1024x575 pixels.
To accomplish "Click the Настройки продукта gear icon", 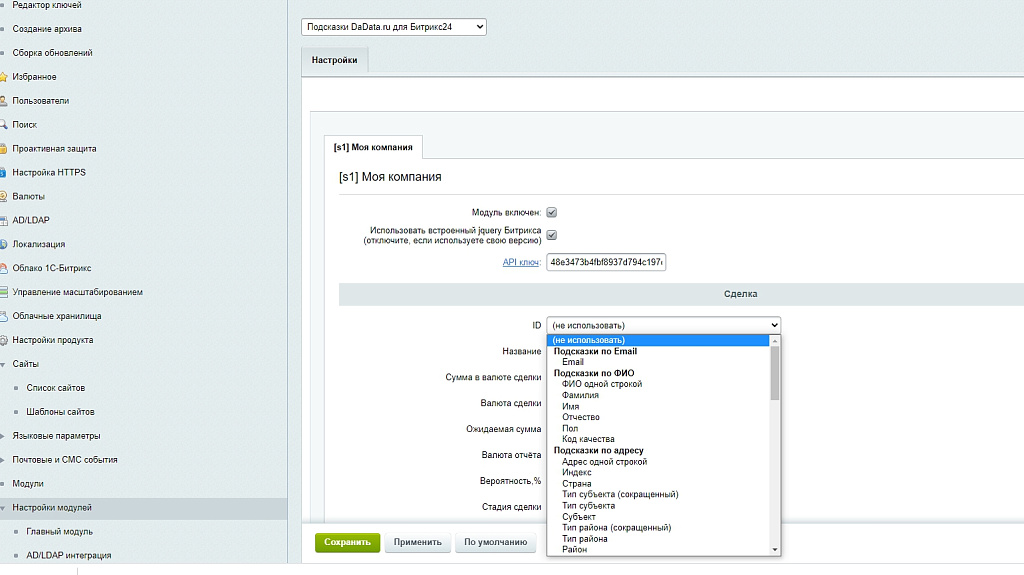I will [x=4, y=340].
